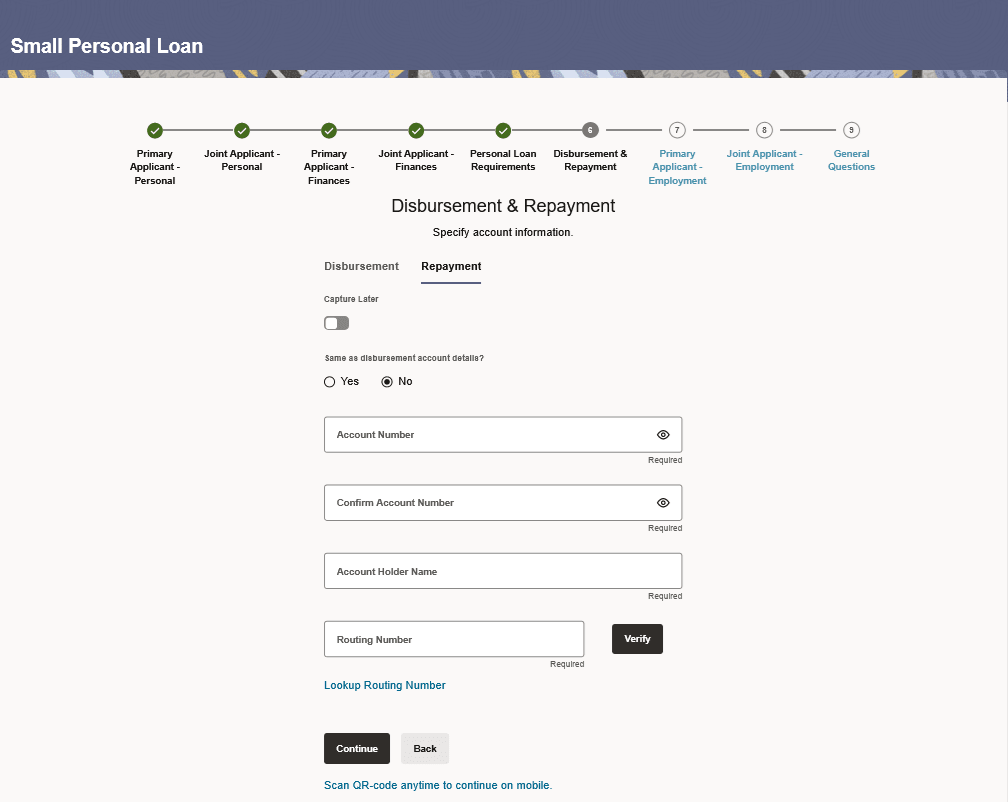Select the No radio button
The image size is (1008, 802).
tap(387, 382)
